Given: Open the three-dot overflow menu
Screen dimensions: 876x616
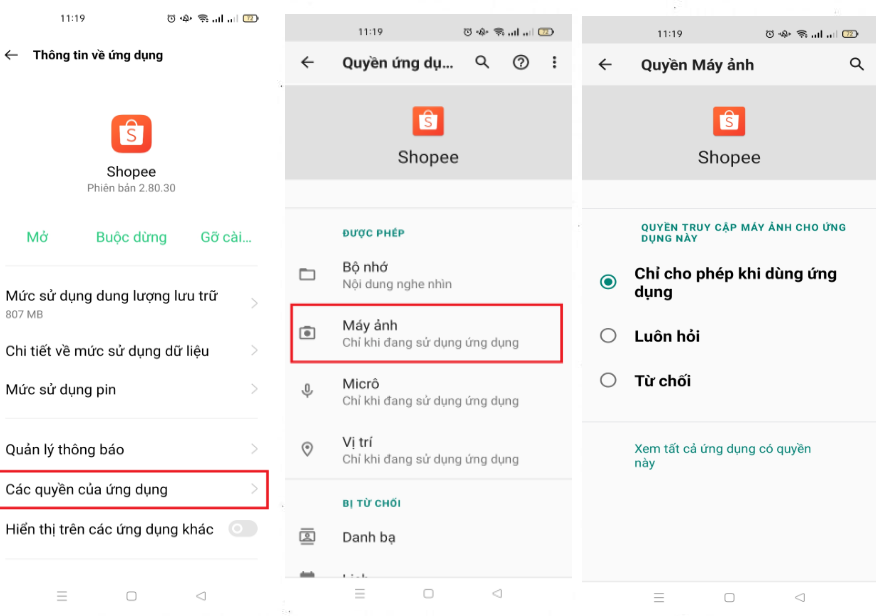Looking at the screenshot, I should click(x=554, y=62).
